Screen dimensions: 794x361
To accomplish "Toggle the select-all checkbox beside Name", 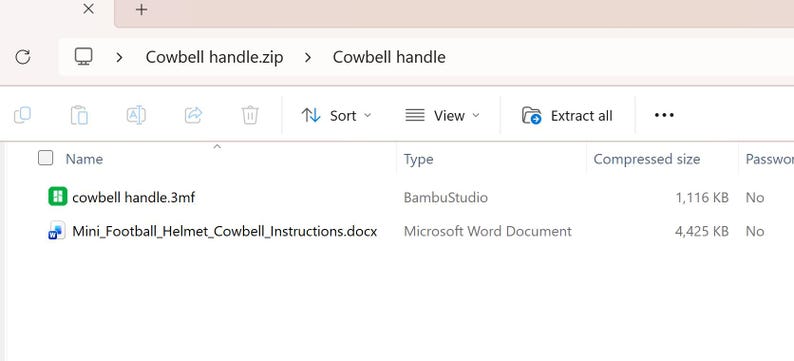I will tap(46, 158).
